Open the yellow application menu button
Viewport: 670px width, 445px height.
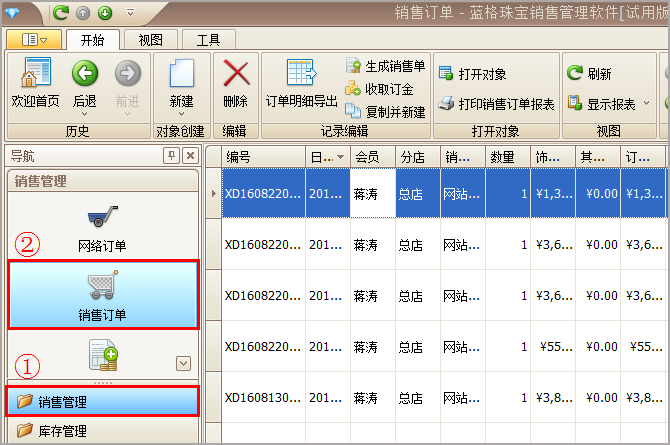coord(34,40)
